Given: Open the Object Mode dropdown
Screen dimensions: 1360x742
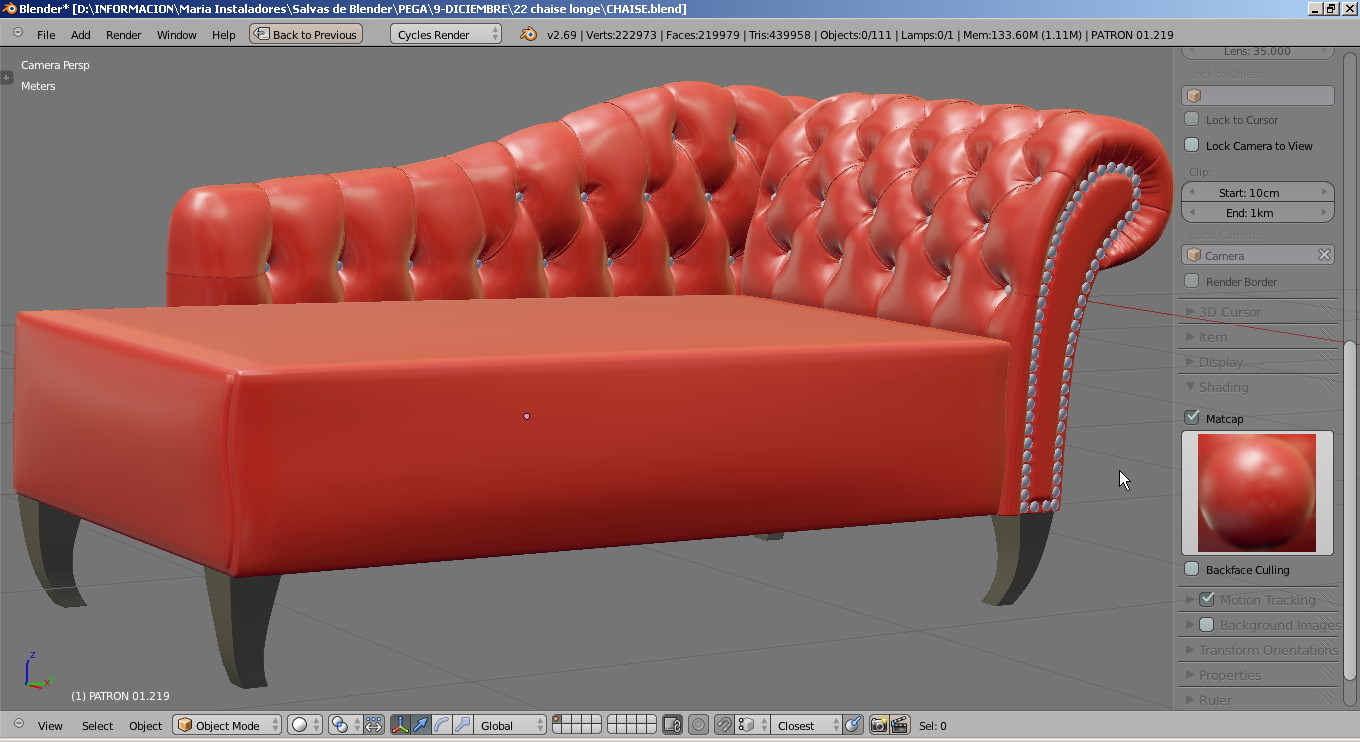Looking at the screenshot, I should [x=227, y=725].
